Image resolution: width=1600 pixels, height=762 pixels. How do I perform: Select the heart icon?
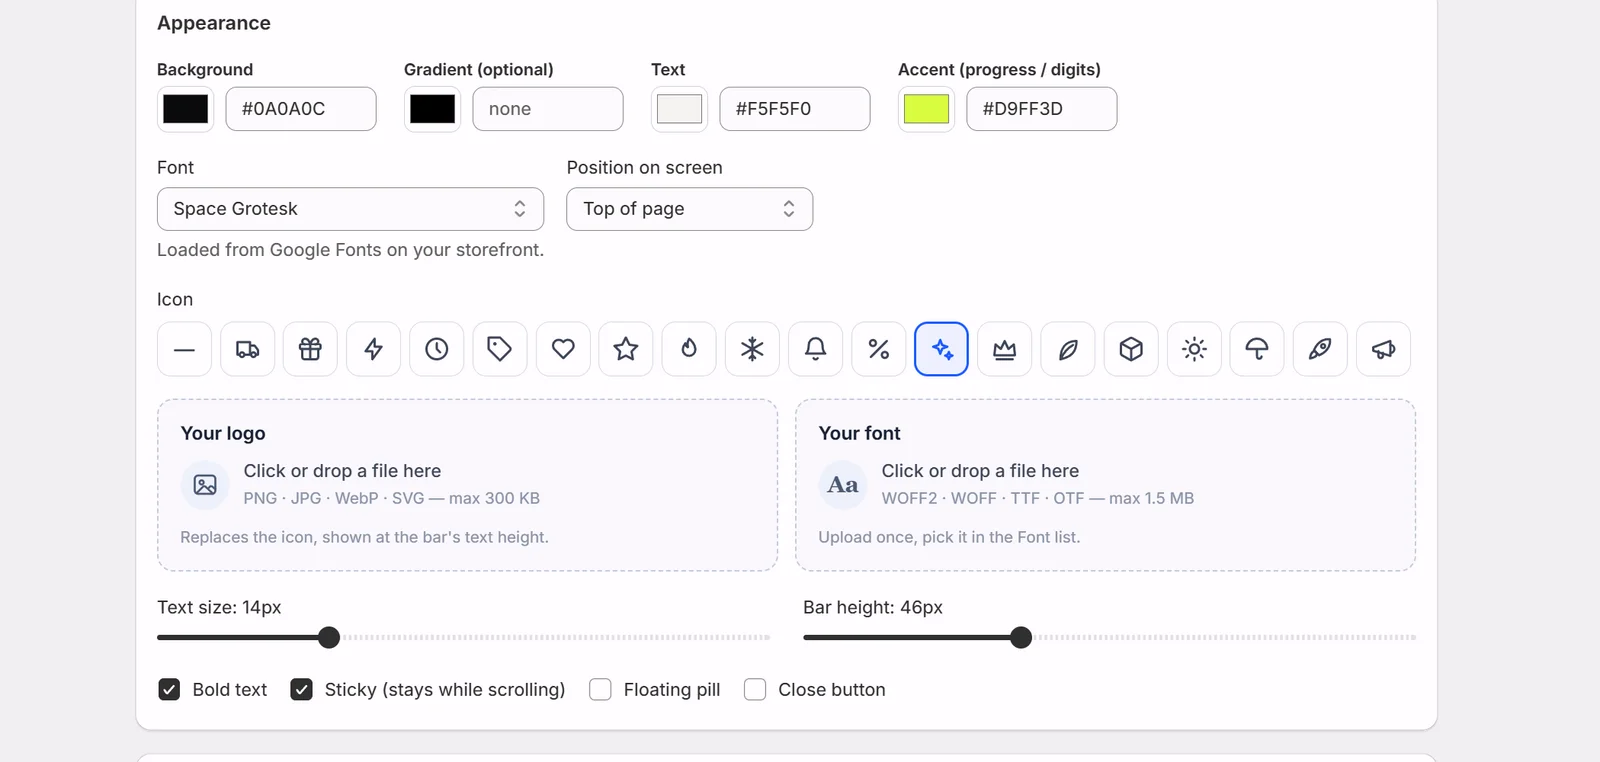(563, 349)
